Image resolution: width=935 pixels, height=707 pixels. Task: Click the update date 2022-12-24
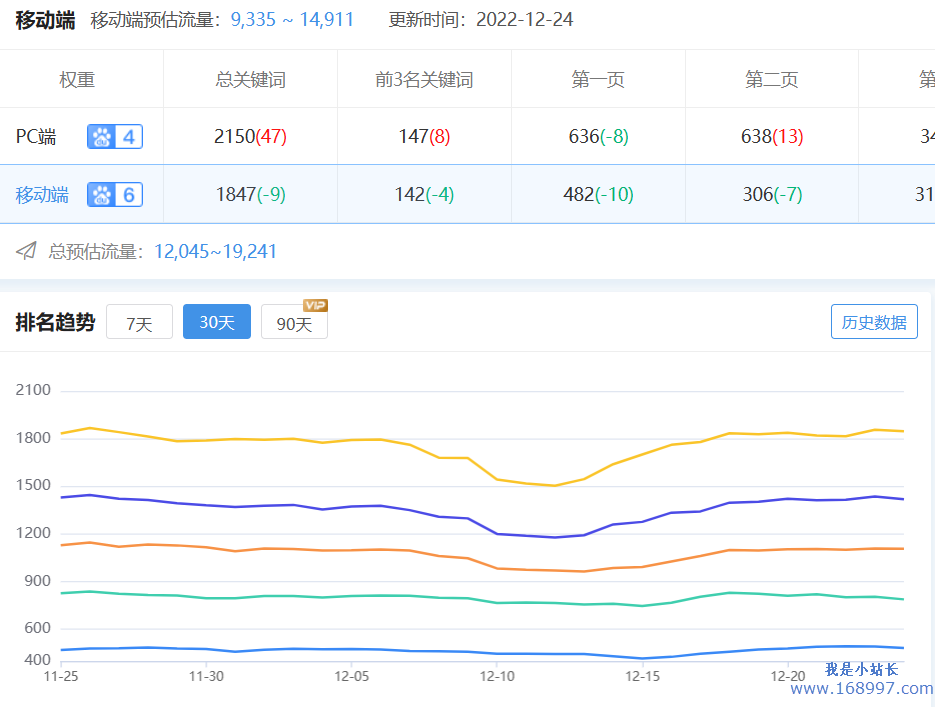coord(525,20)
